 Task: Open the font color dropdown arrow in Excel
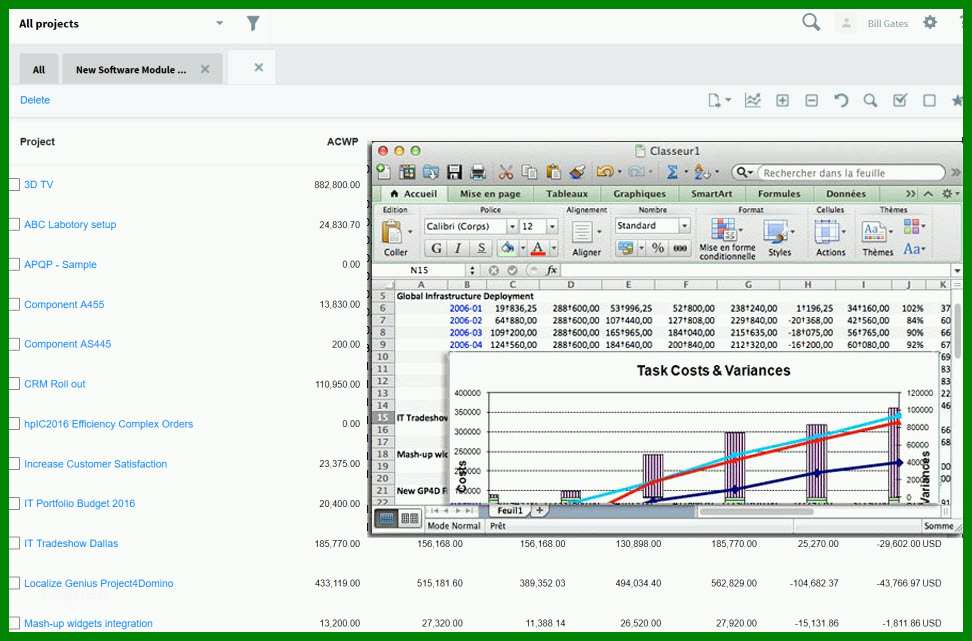[554, 249]
